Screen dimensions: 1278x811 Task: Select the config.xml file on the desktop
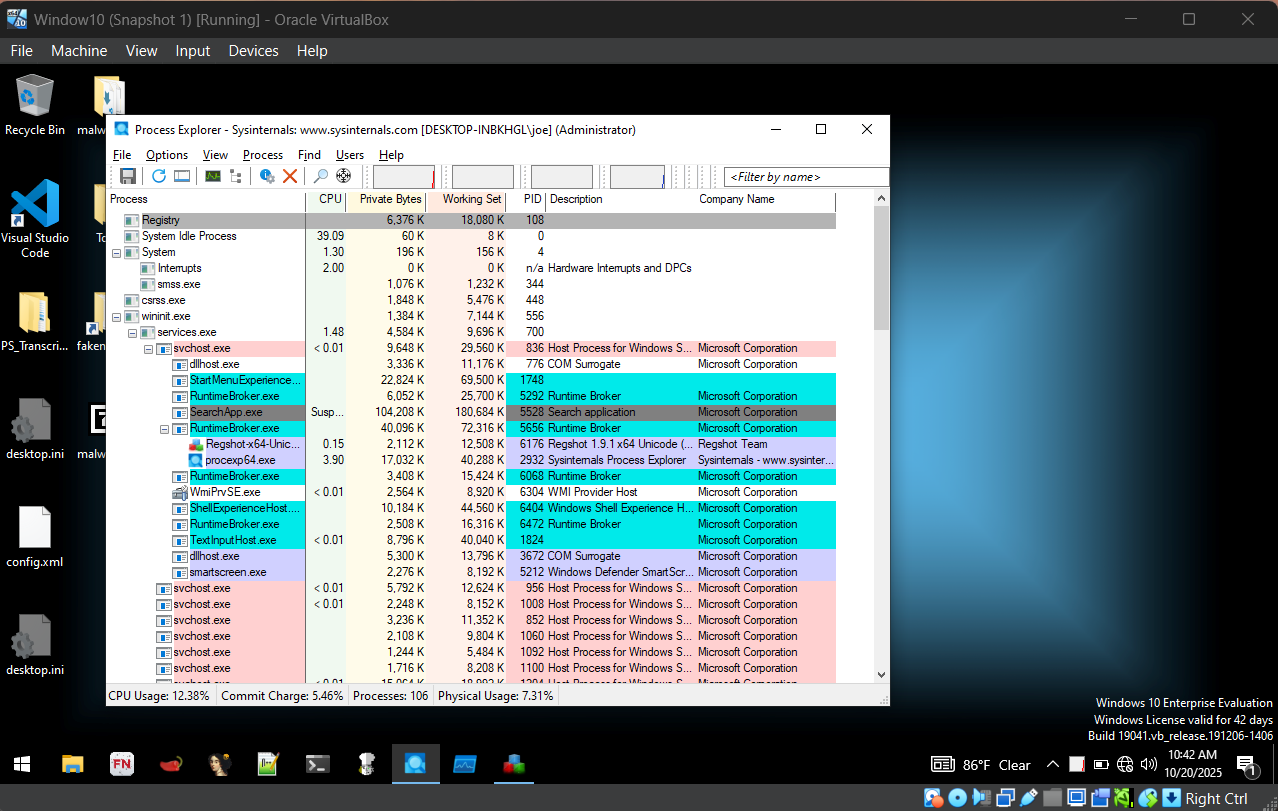point(35,538)
